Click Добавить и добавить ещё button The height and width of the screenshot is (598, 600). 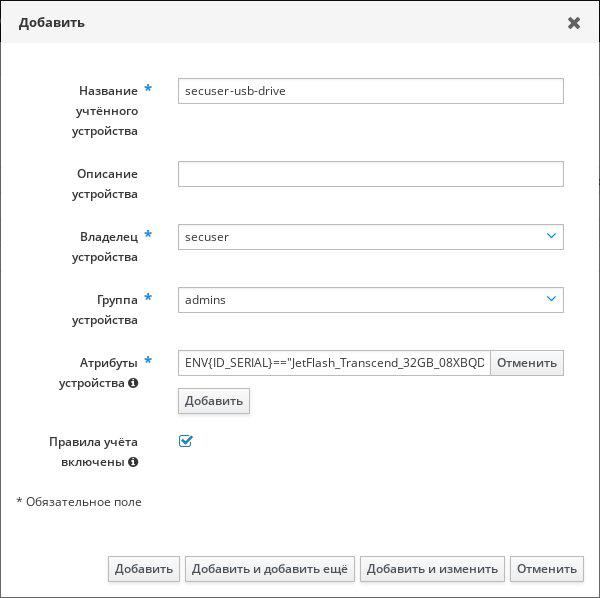(270, 569)
